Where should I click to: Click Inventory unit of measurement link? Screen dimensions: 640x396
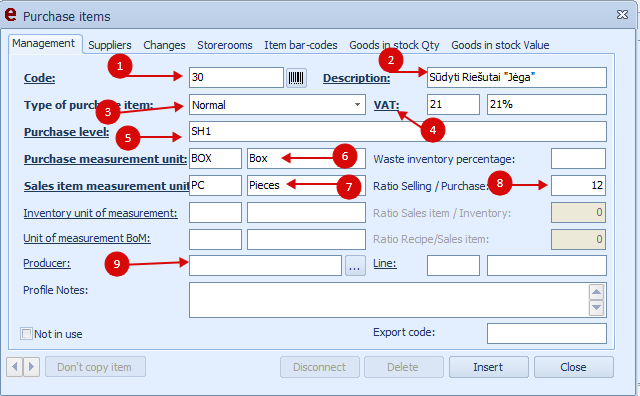pyautogui.click(x=100, y=213)
